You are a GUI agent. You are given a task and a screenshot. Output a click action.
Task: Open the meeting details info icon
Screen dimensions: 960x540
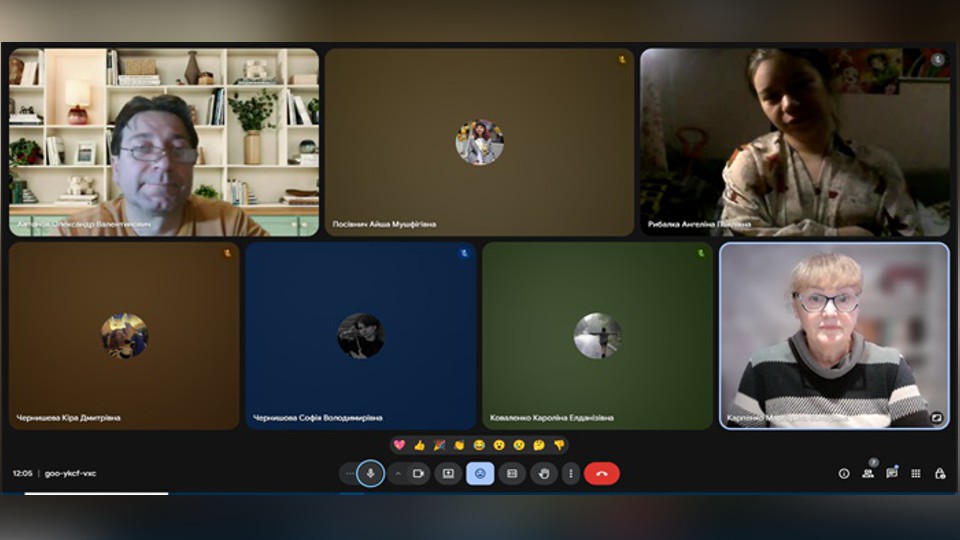click(x=844, y=473)
